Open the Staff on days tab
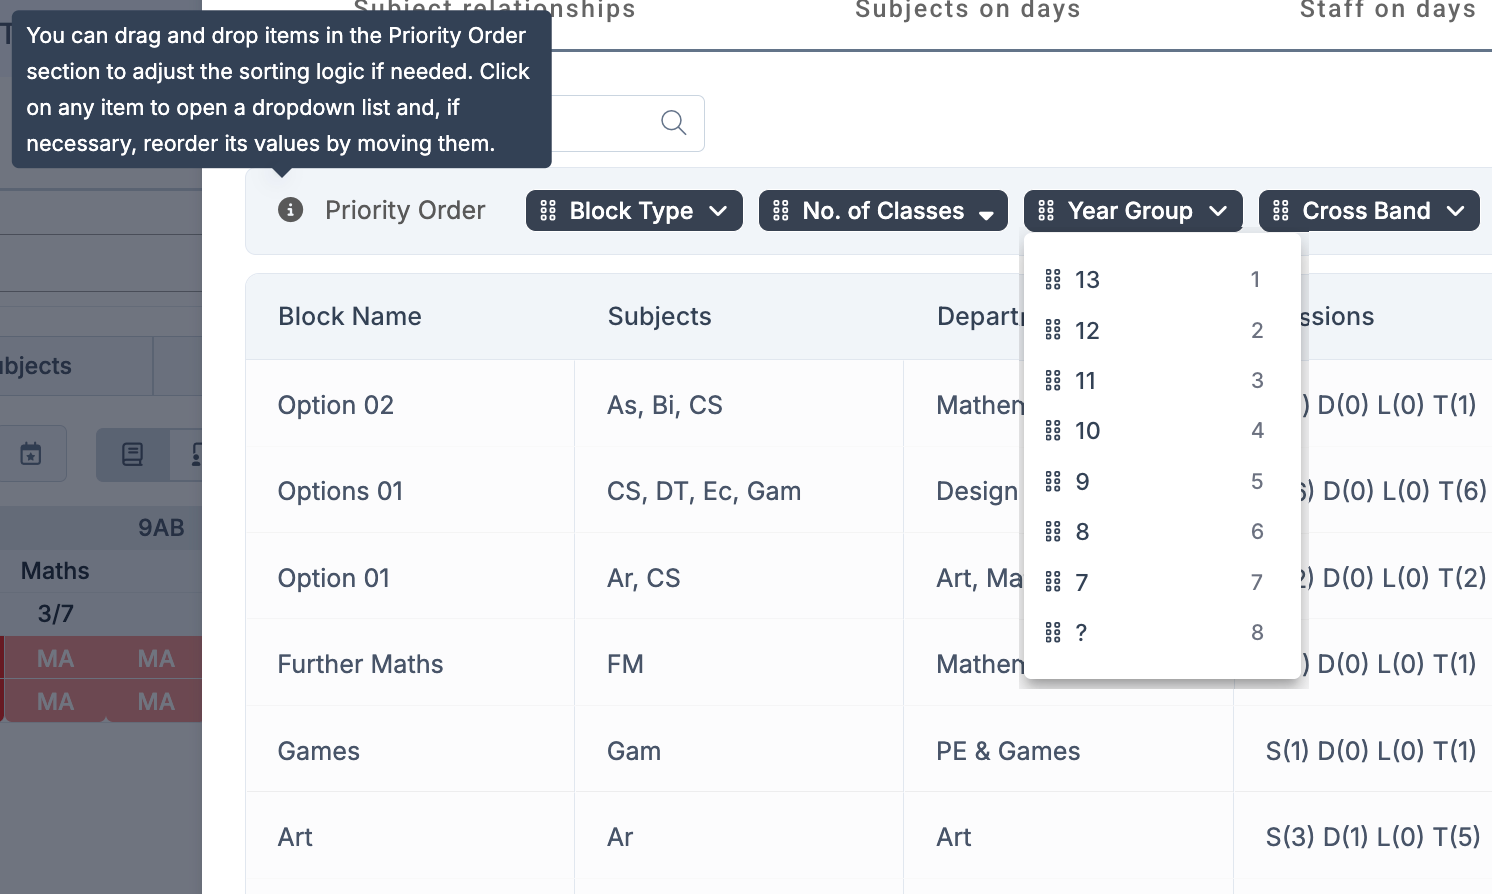Screen dimensions: 1492x894 (1387, 11)
